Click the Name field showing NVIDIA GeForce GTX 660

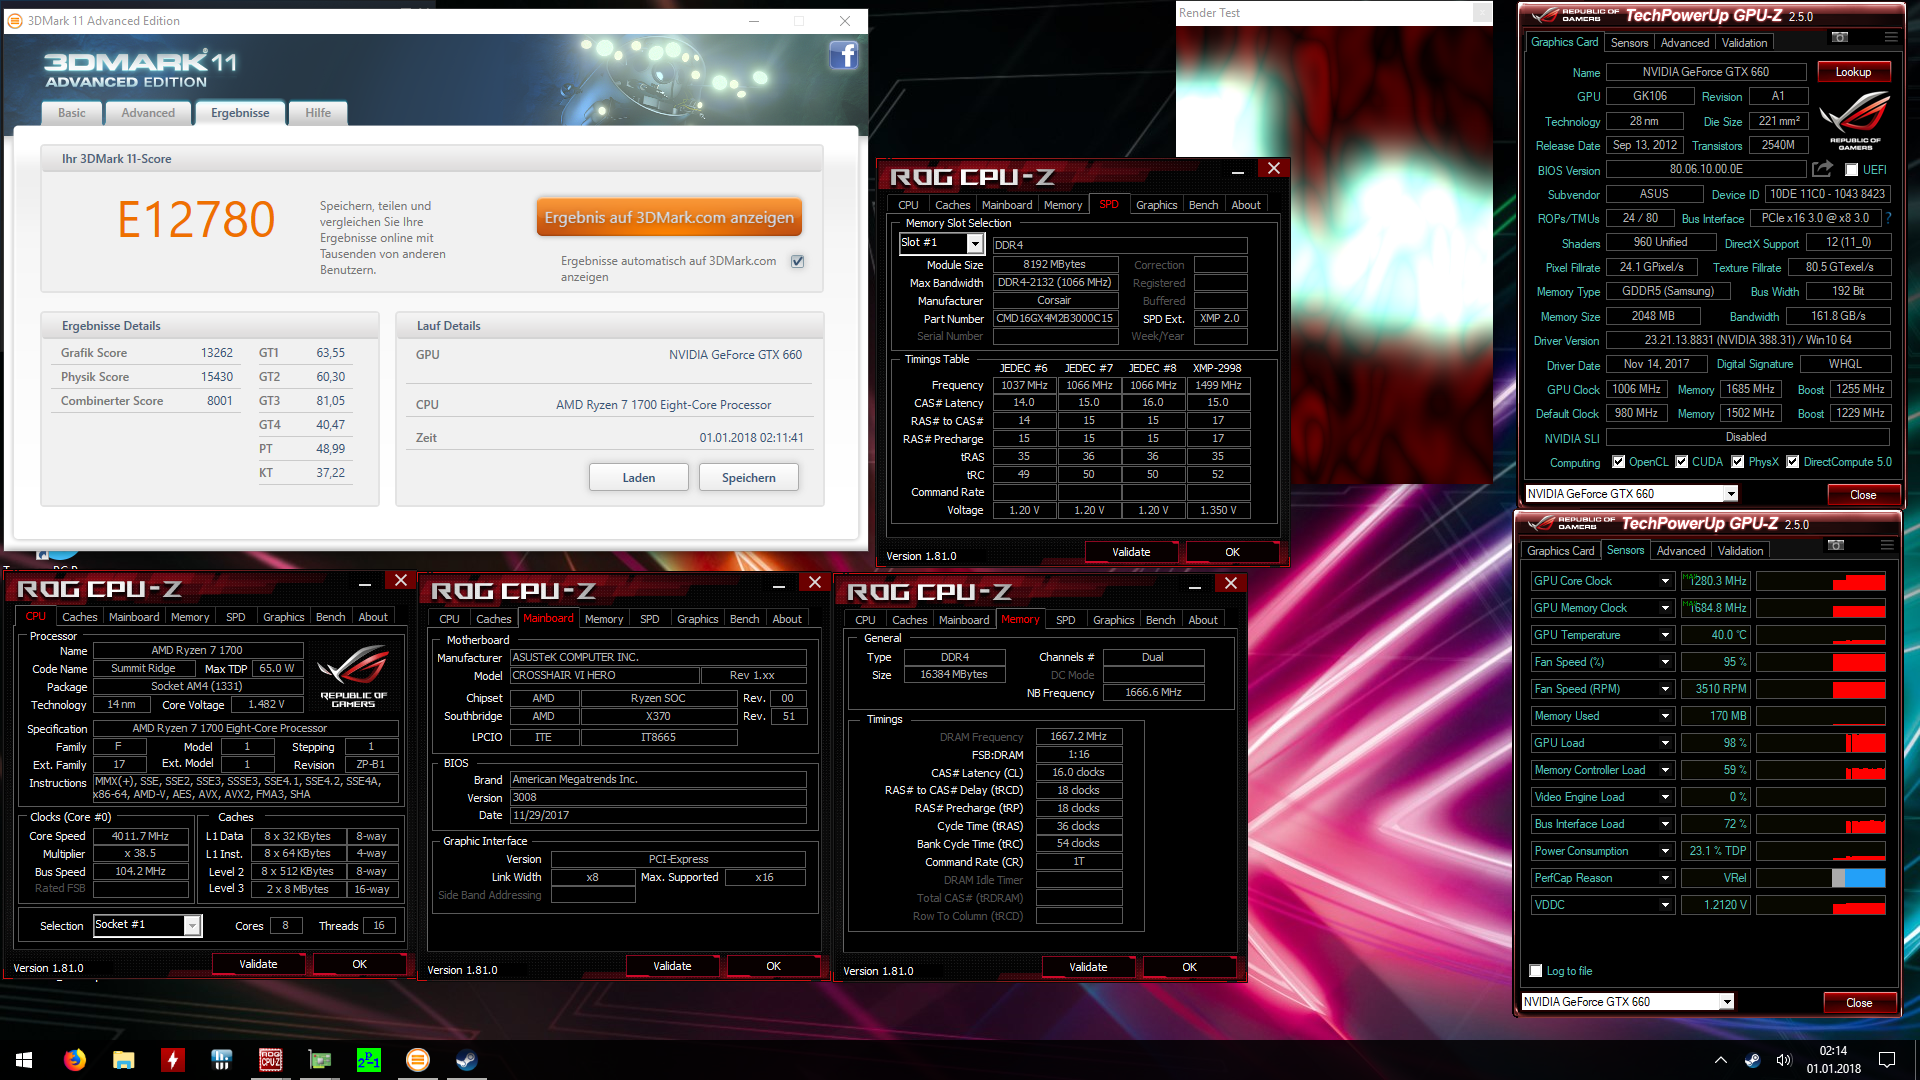(x=1705, y=72)
